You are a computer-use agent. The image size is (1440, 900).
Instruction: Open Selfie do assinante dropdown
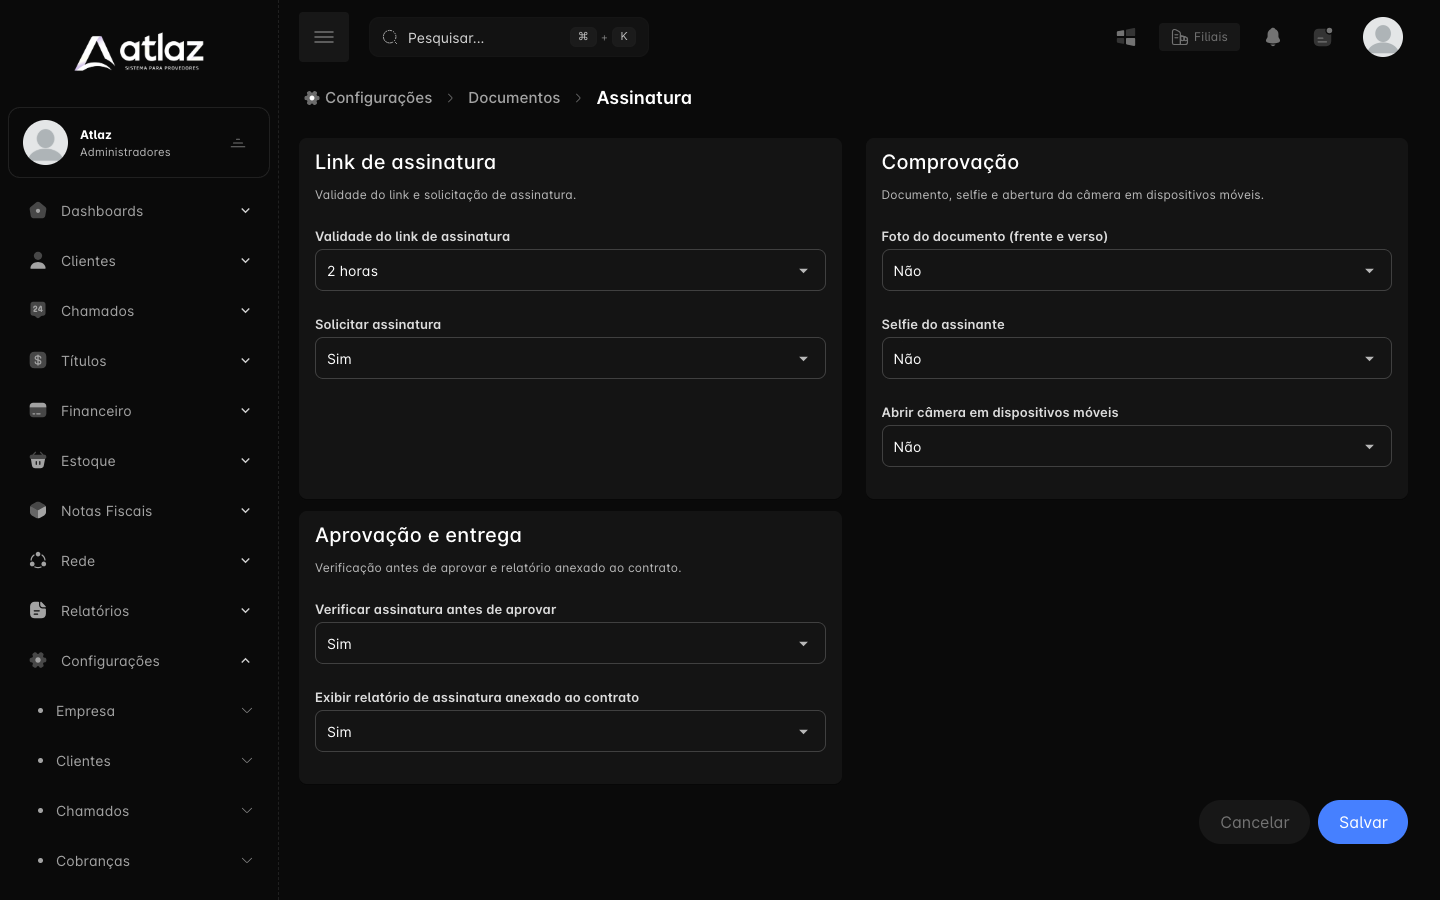[x=1136, y=358]
